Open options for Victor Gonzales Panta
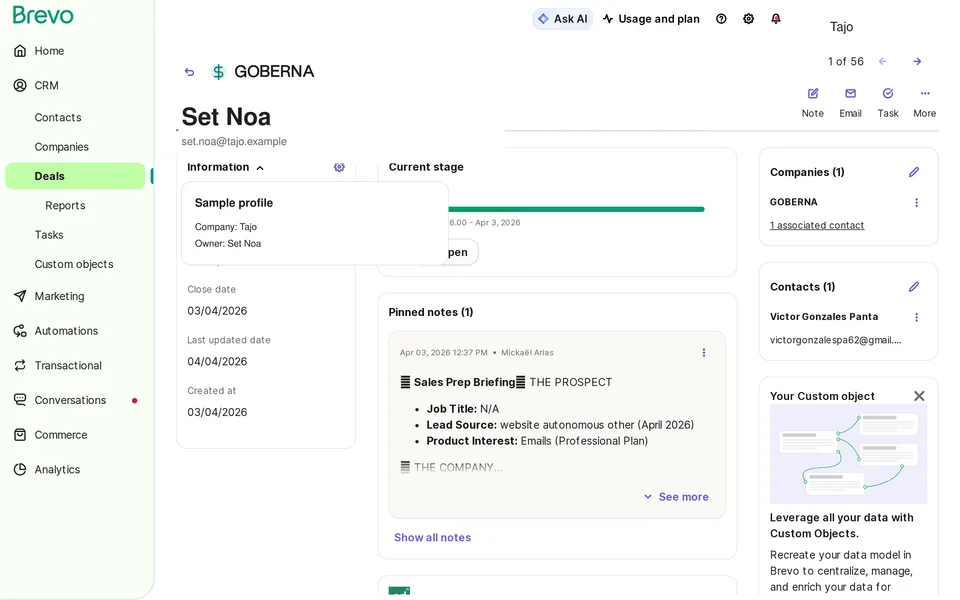This screenshot has width=960, height=600. click(917, 317)
